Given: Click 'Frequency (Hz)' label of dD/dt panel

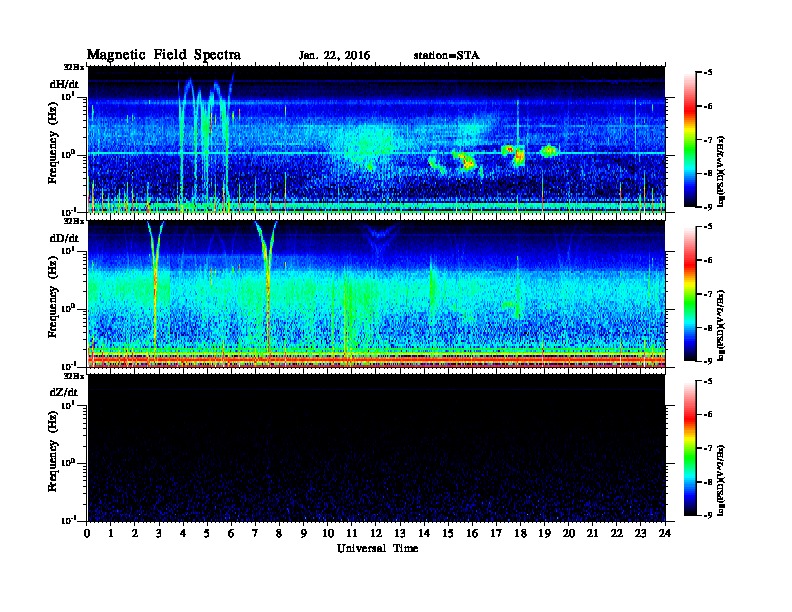Looking at the screenshot, I should 53,297.
